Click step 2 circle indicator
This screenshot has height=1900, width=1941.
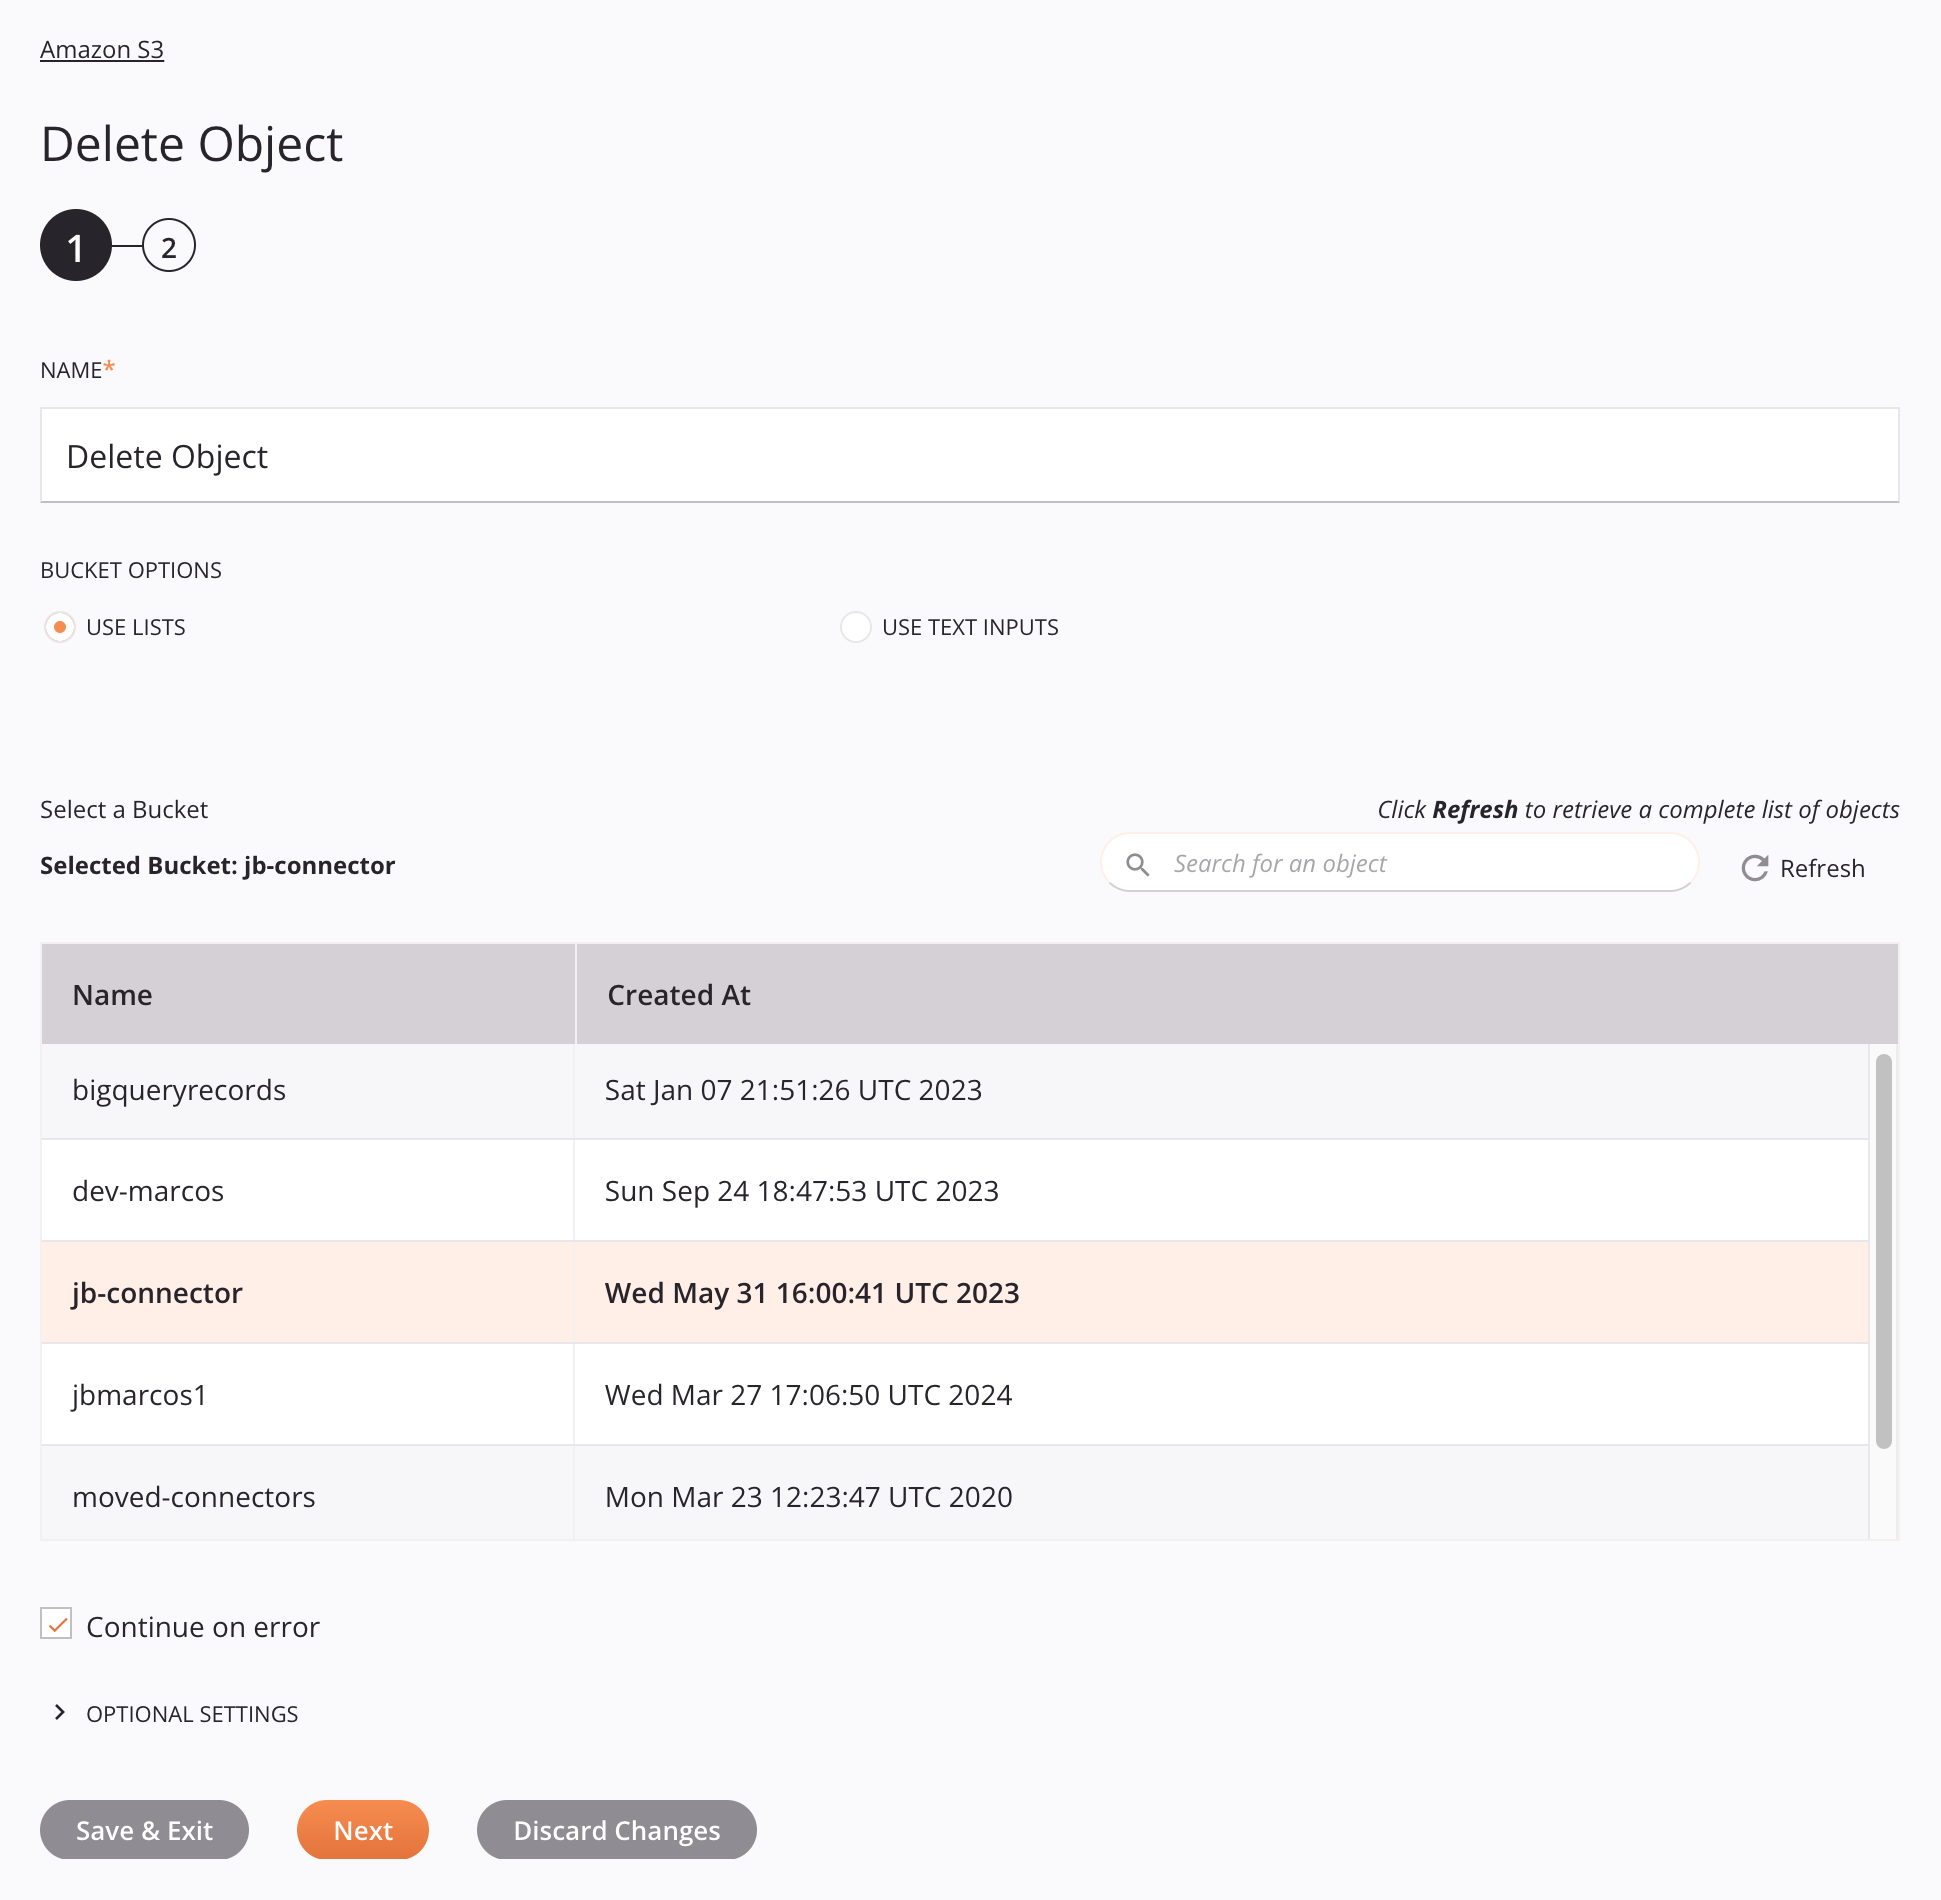[169, 244]
